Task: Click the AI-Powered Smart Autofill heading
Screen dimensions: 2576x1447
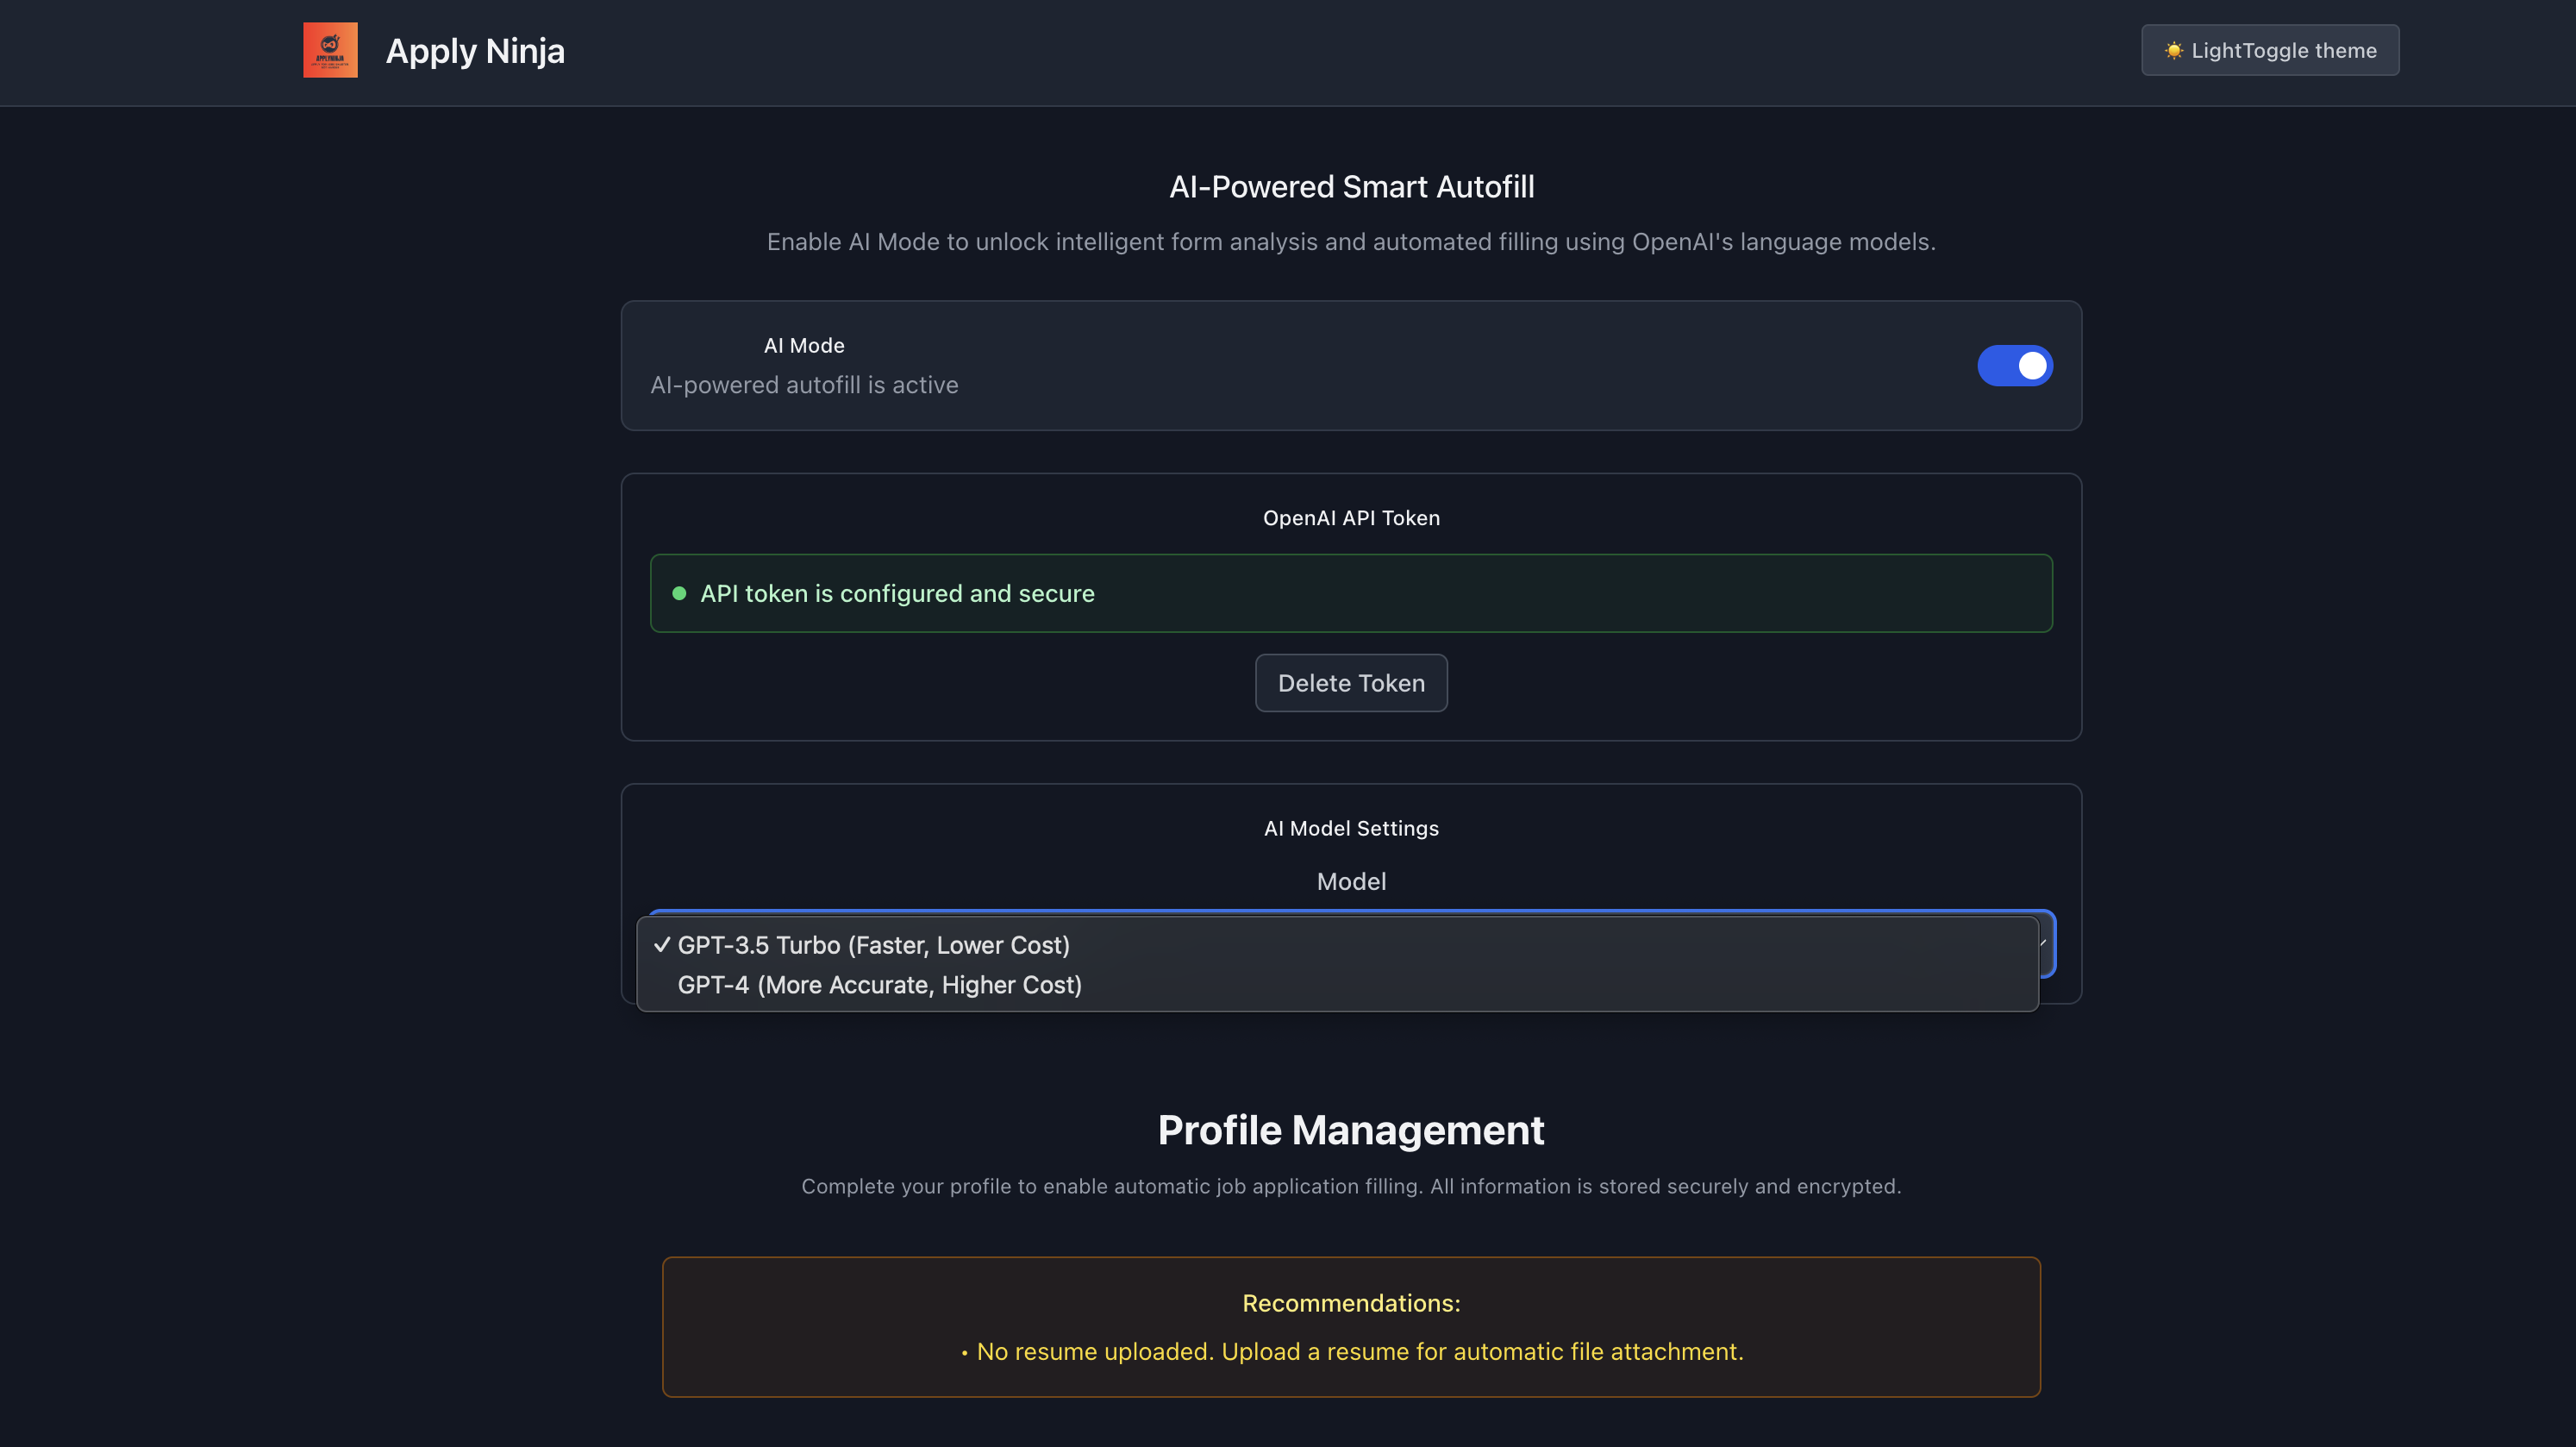Action: (1351, 187)
